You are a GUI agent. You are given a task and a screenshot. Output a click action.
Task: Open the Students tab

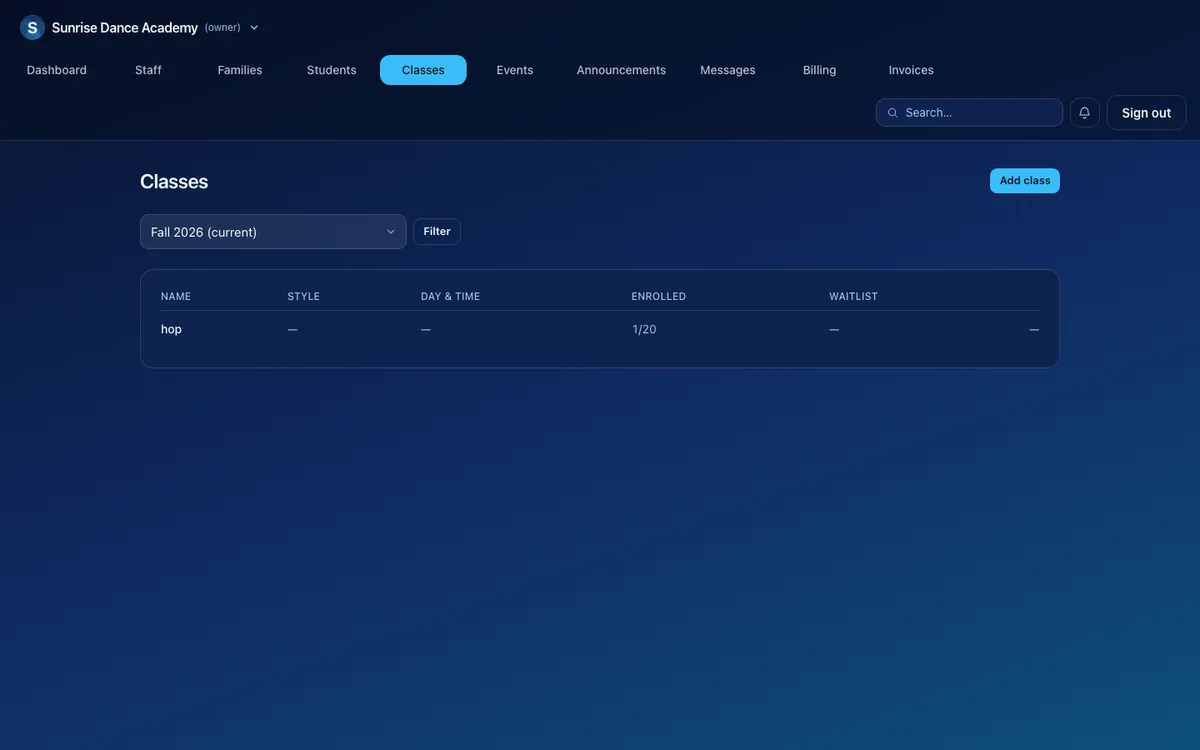(332, 70)
